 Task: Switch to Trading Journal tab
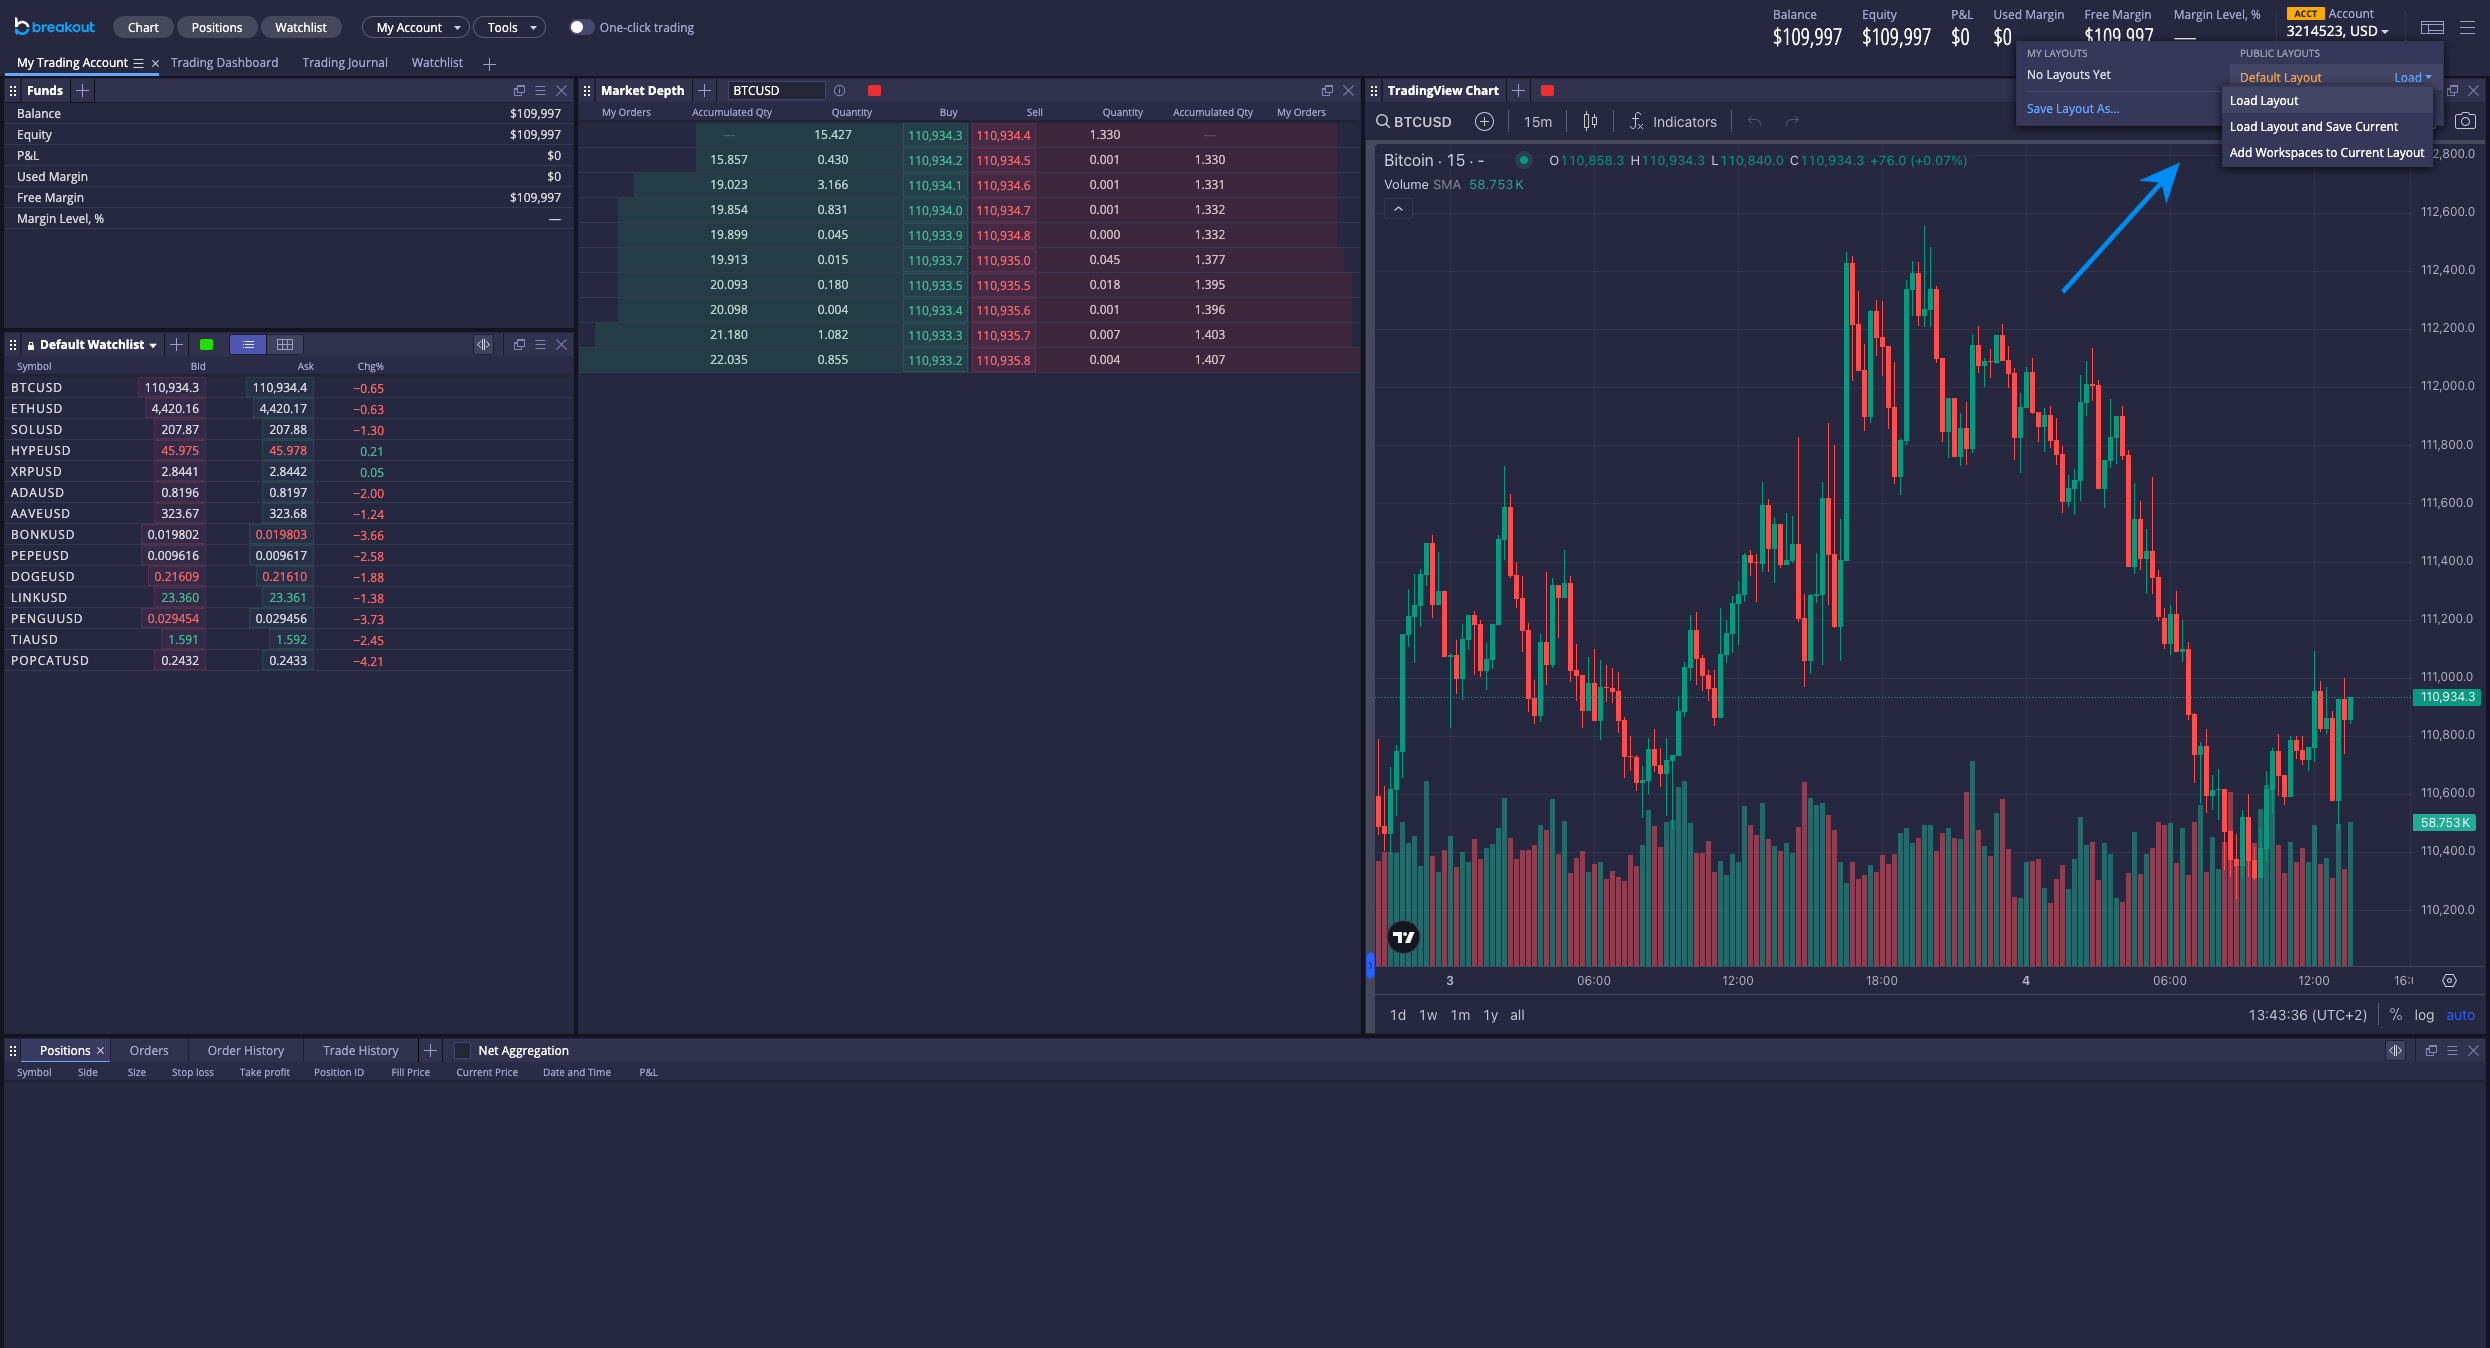[345, 63]
